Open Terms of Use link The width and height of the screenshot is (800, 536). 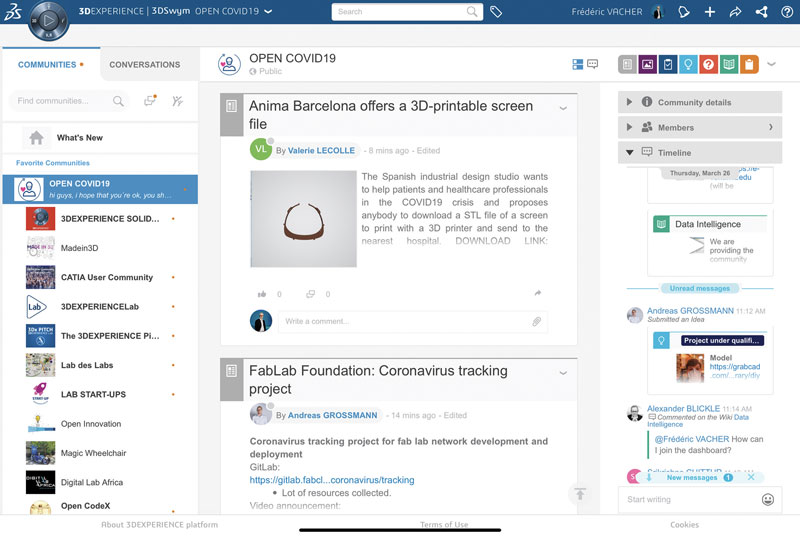click(444, 524)
